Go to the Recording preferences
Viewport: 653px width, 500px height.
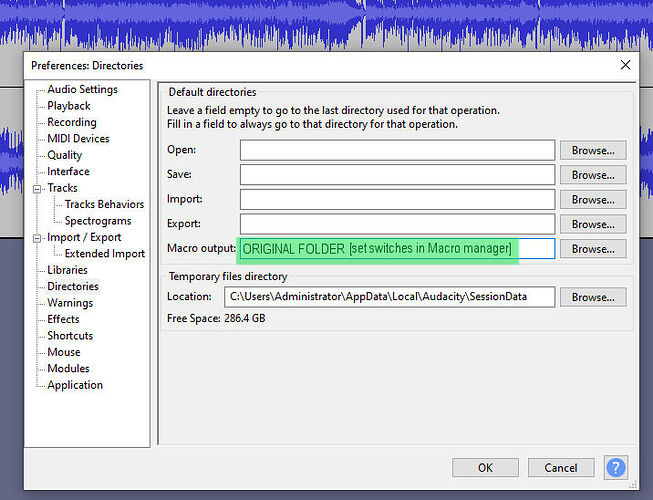tap(72, 122)
